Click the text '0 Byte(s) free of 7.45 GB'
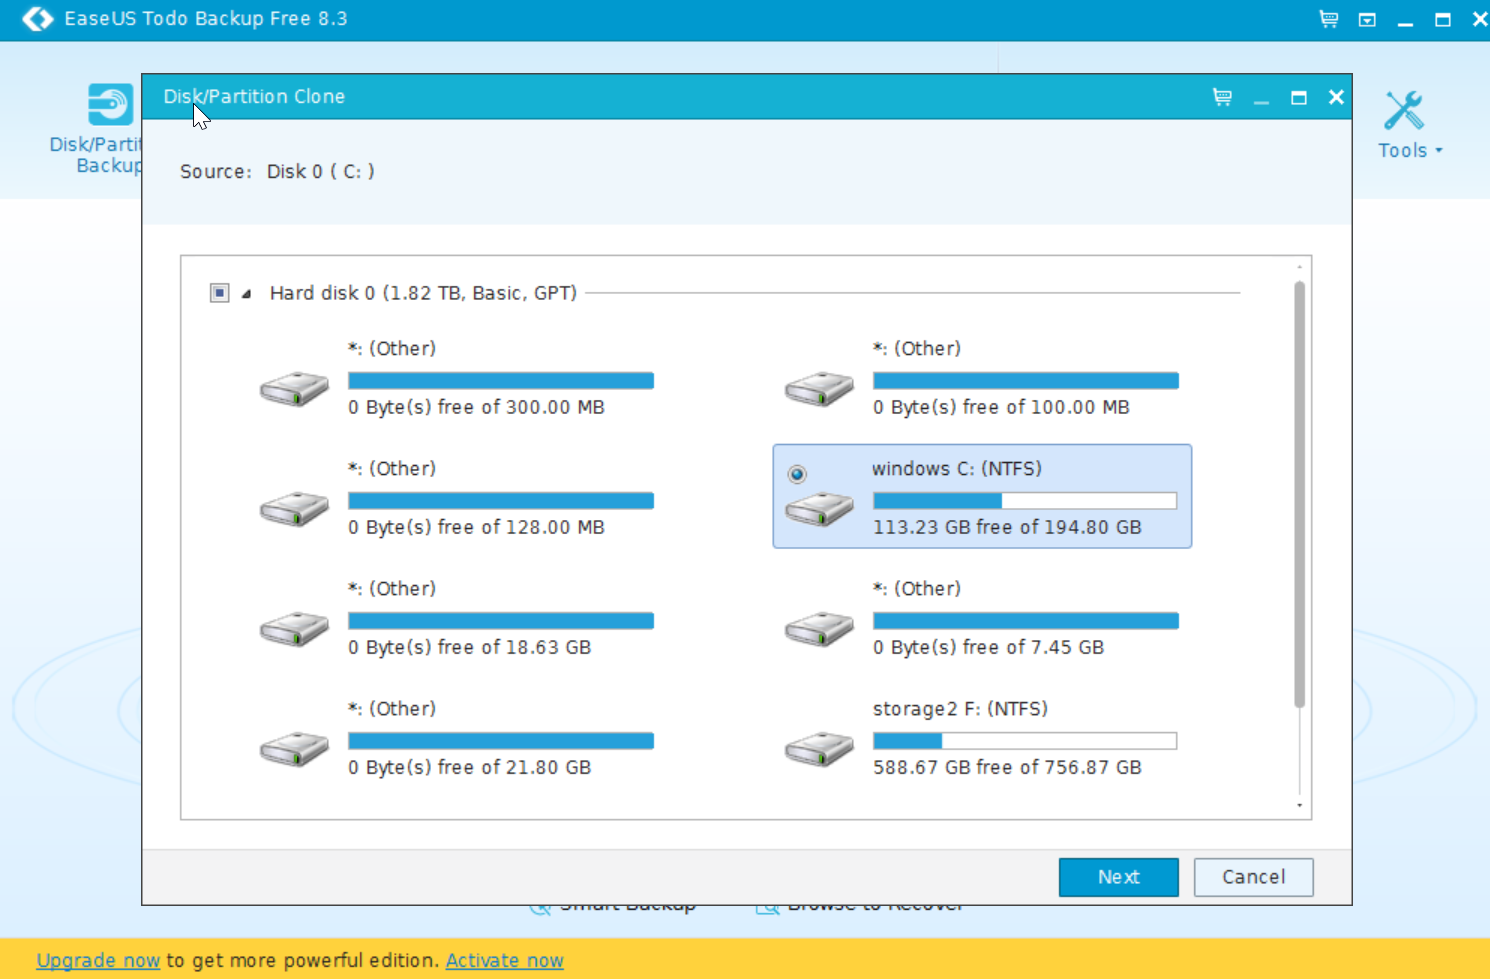This screenshot has height=979, width=1490. [x=988, y=647]
